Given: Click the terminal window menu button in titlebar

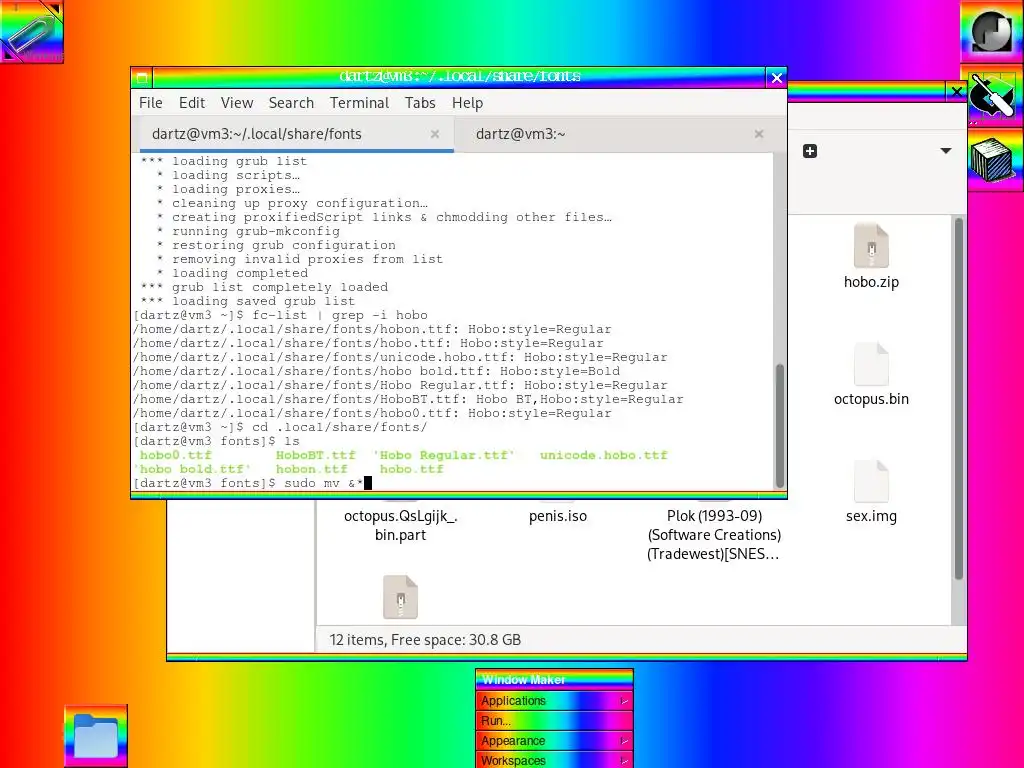Looking at the screenshot, I should 142,78.
